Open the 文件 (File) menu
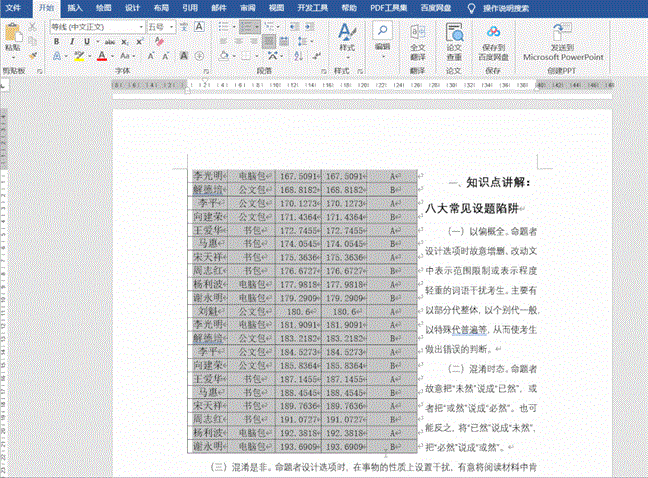 point(13,7)
